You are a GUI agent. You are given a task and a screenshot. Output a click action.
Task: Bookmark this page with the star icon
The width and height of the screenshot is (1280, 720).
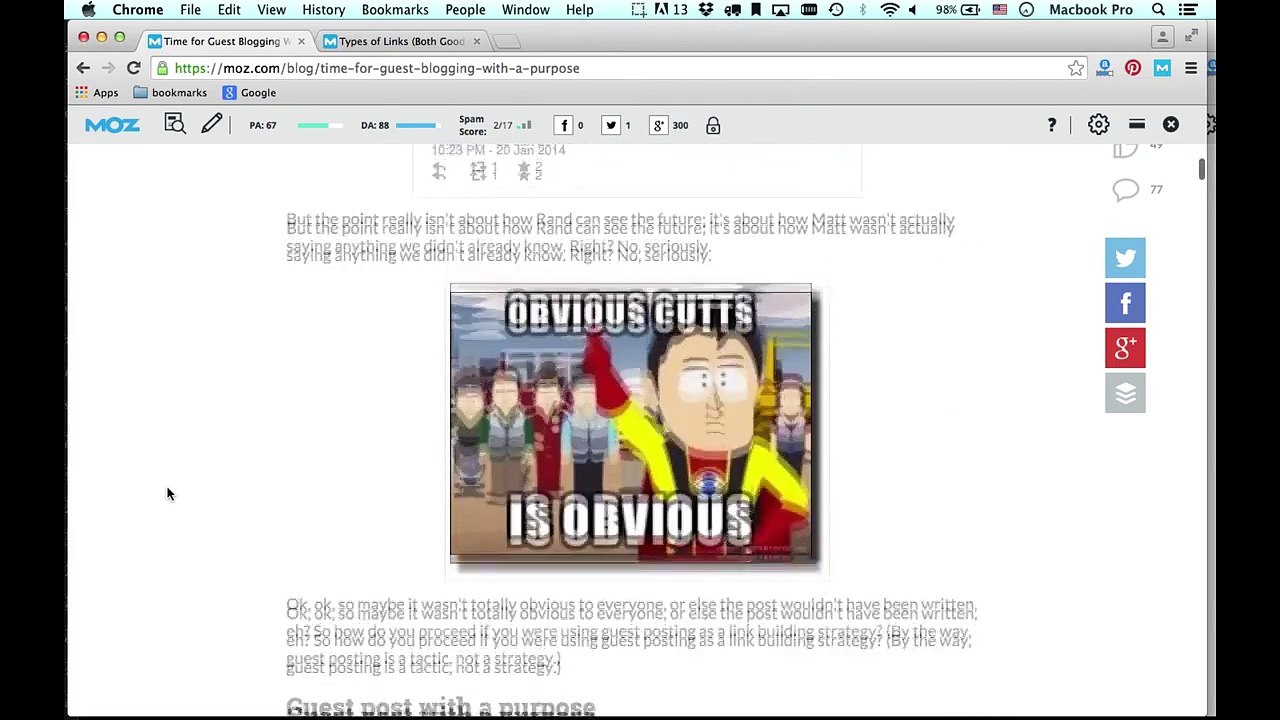coord(1076,68)
